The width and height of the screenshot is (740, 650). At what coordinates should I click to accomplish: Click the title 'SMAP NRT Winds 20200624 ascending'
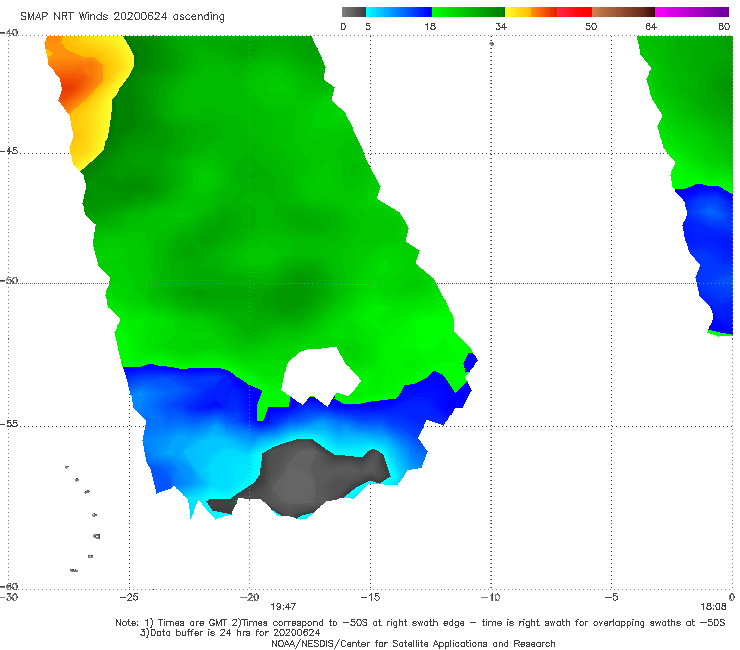(122, 16)
